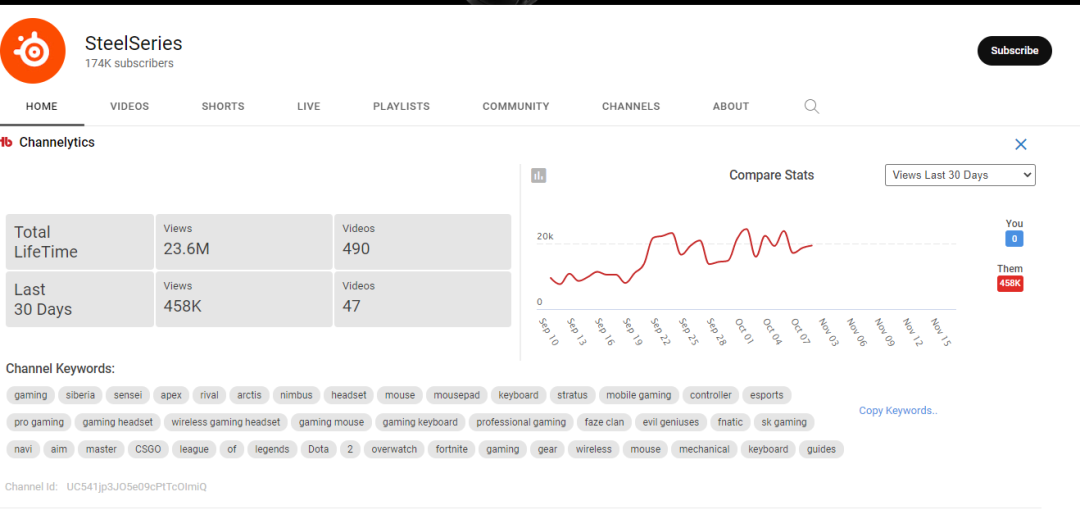Open the channel search magnifier icon
This screenshot has width=1080, height=510.
[x=812, y=106]
